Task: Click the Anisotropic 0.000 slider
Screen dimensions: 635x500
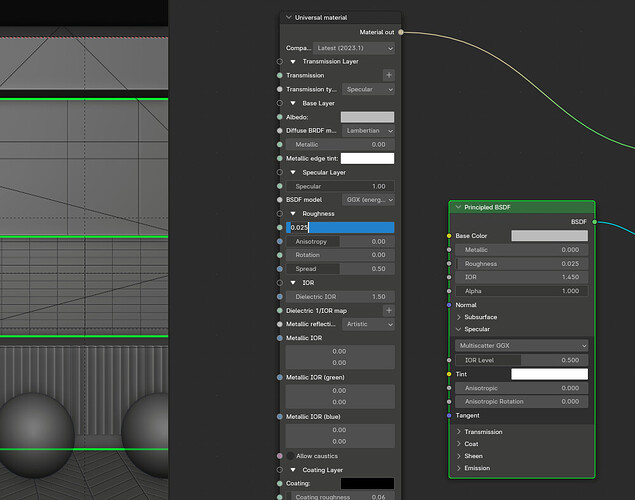Action: click(x=522, y=388)
